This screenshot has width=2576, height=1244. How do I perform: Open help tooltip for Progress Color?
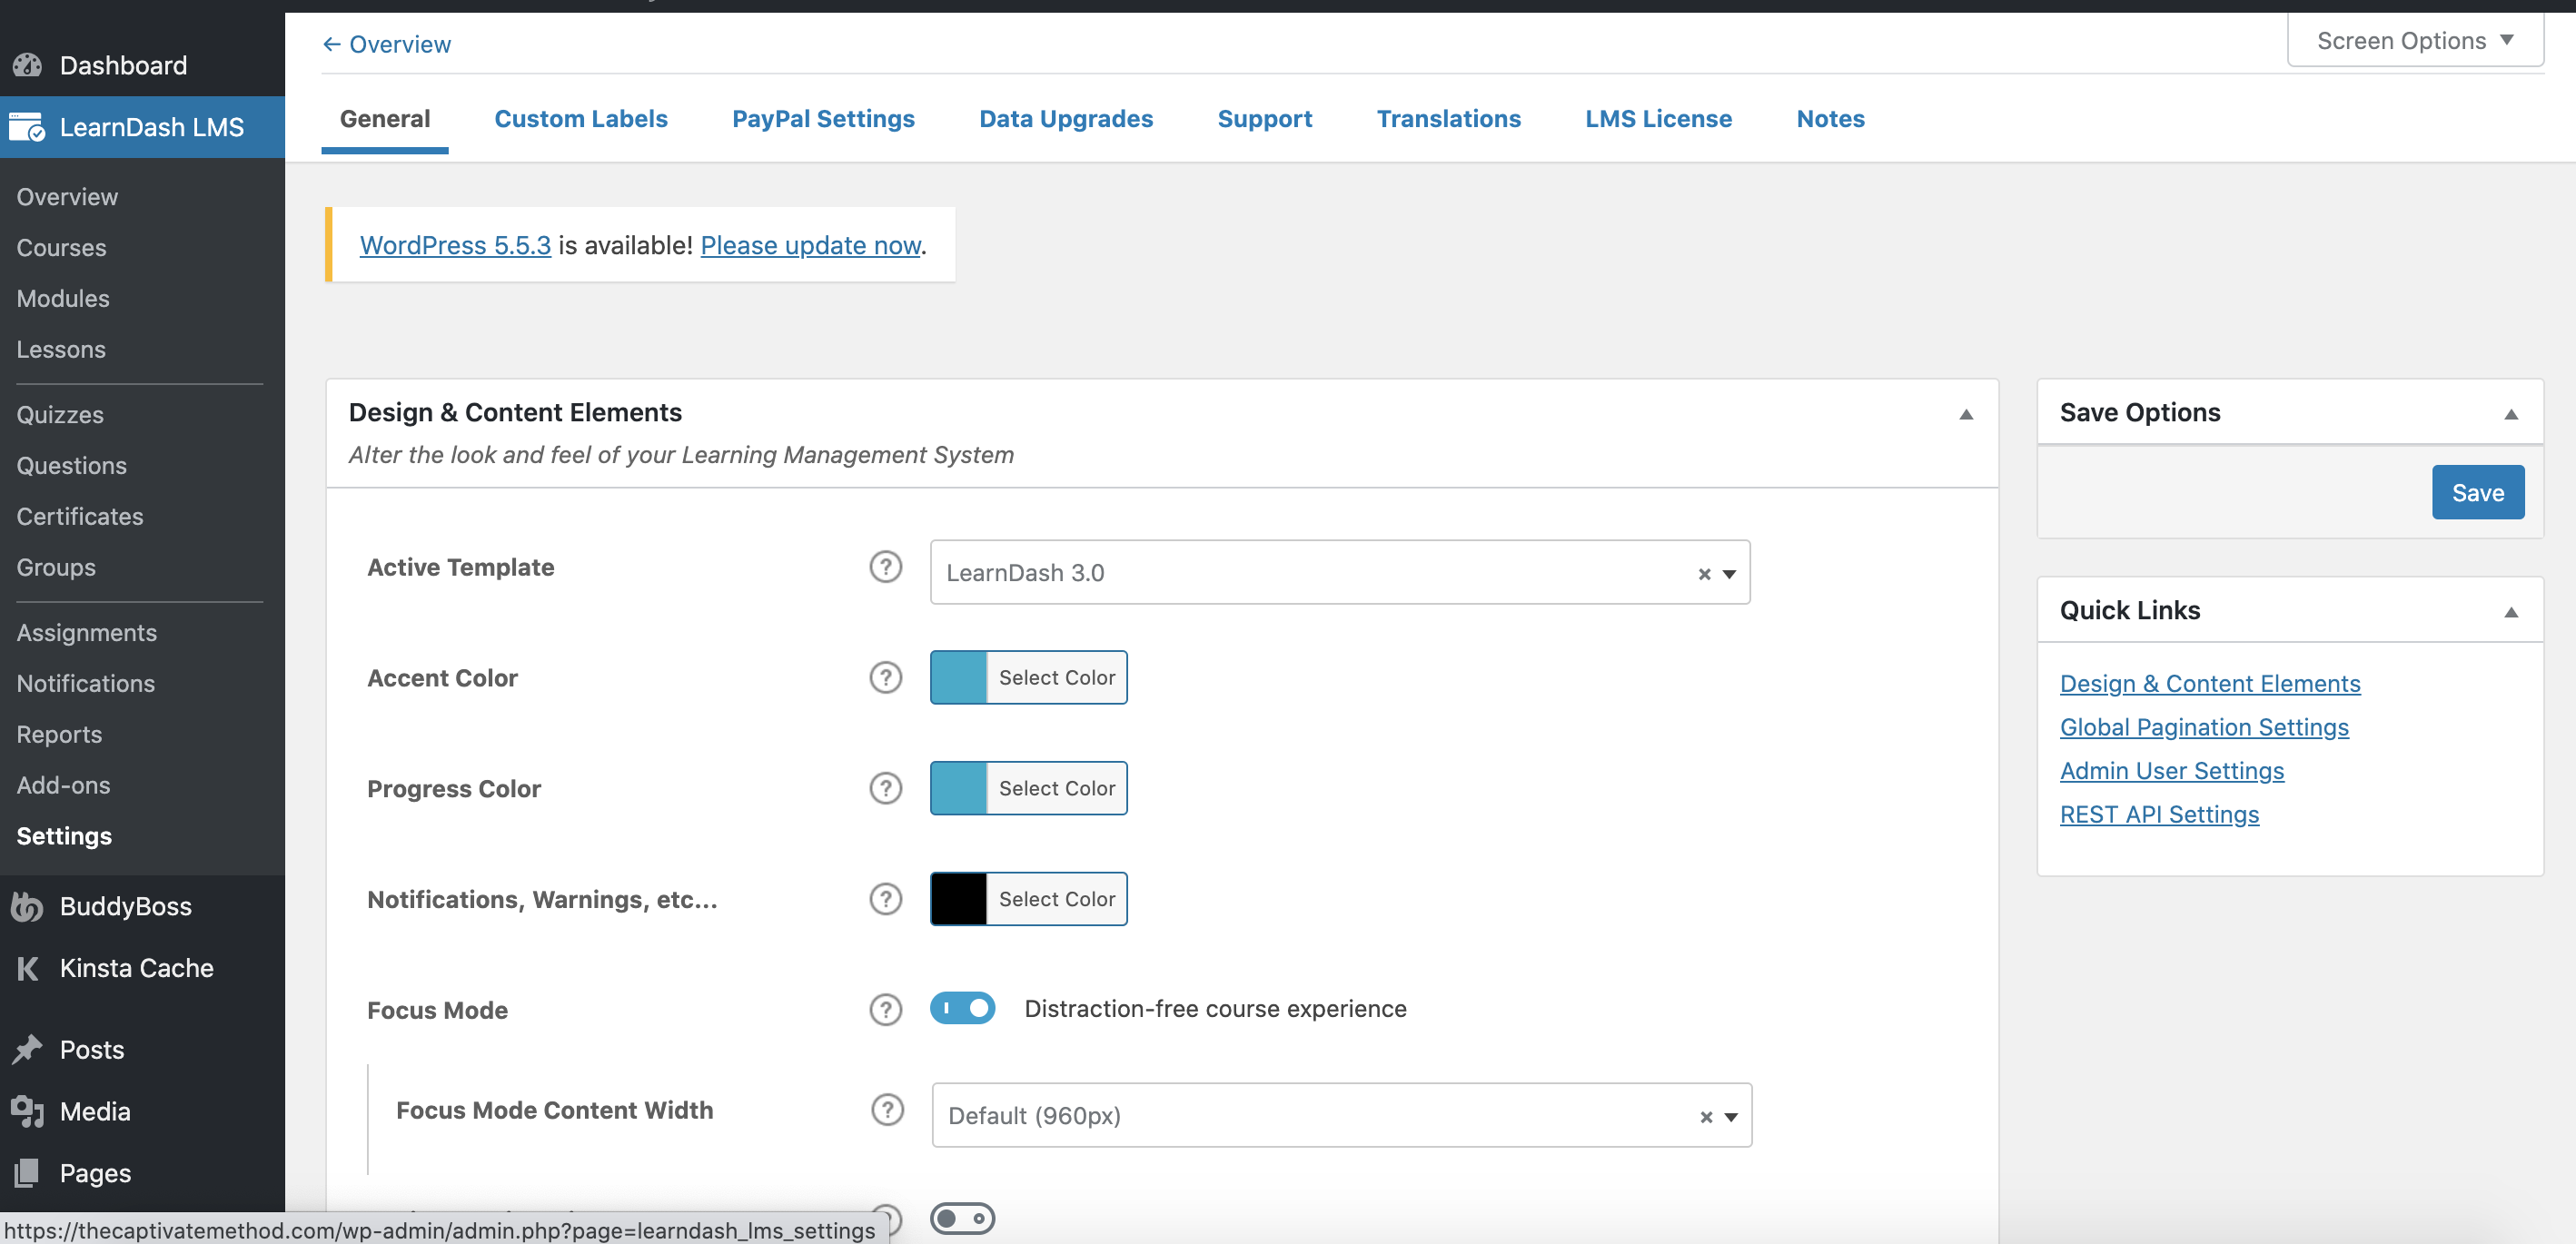point(885,788)
